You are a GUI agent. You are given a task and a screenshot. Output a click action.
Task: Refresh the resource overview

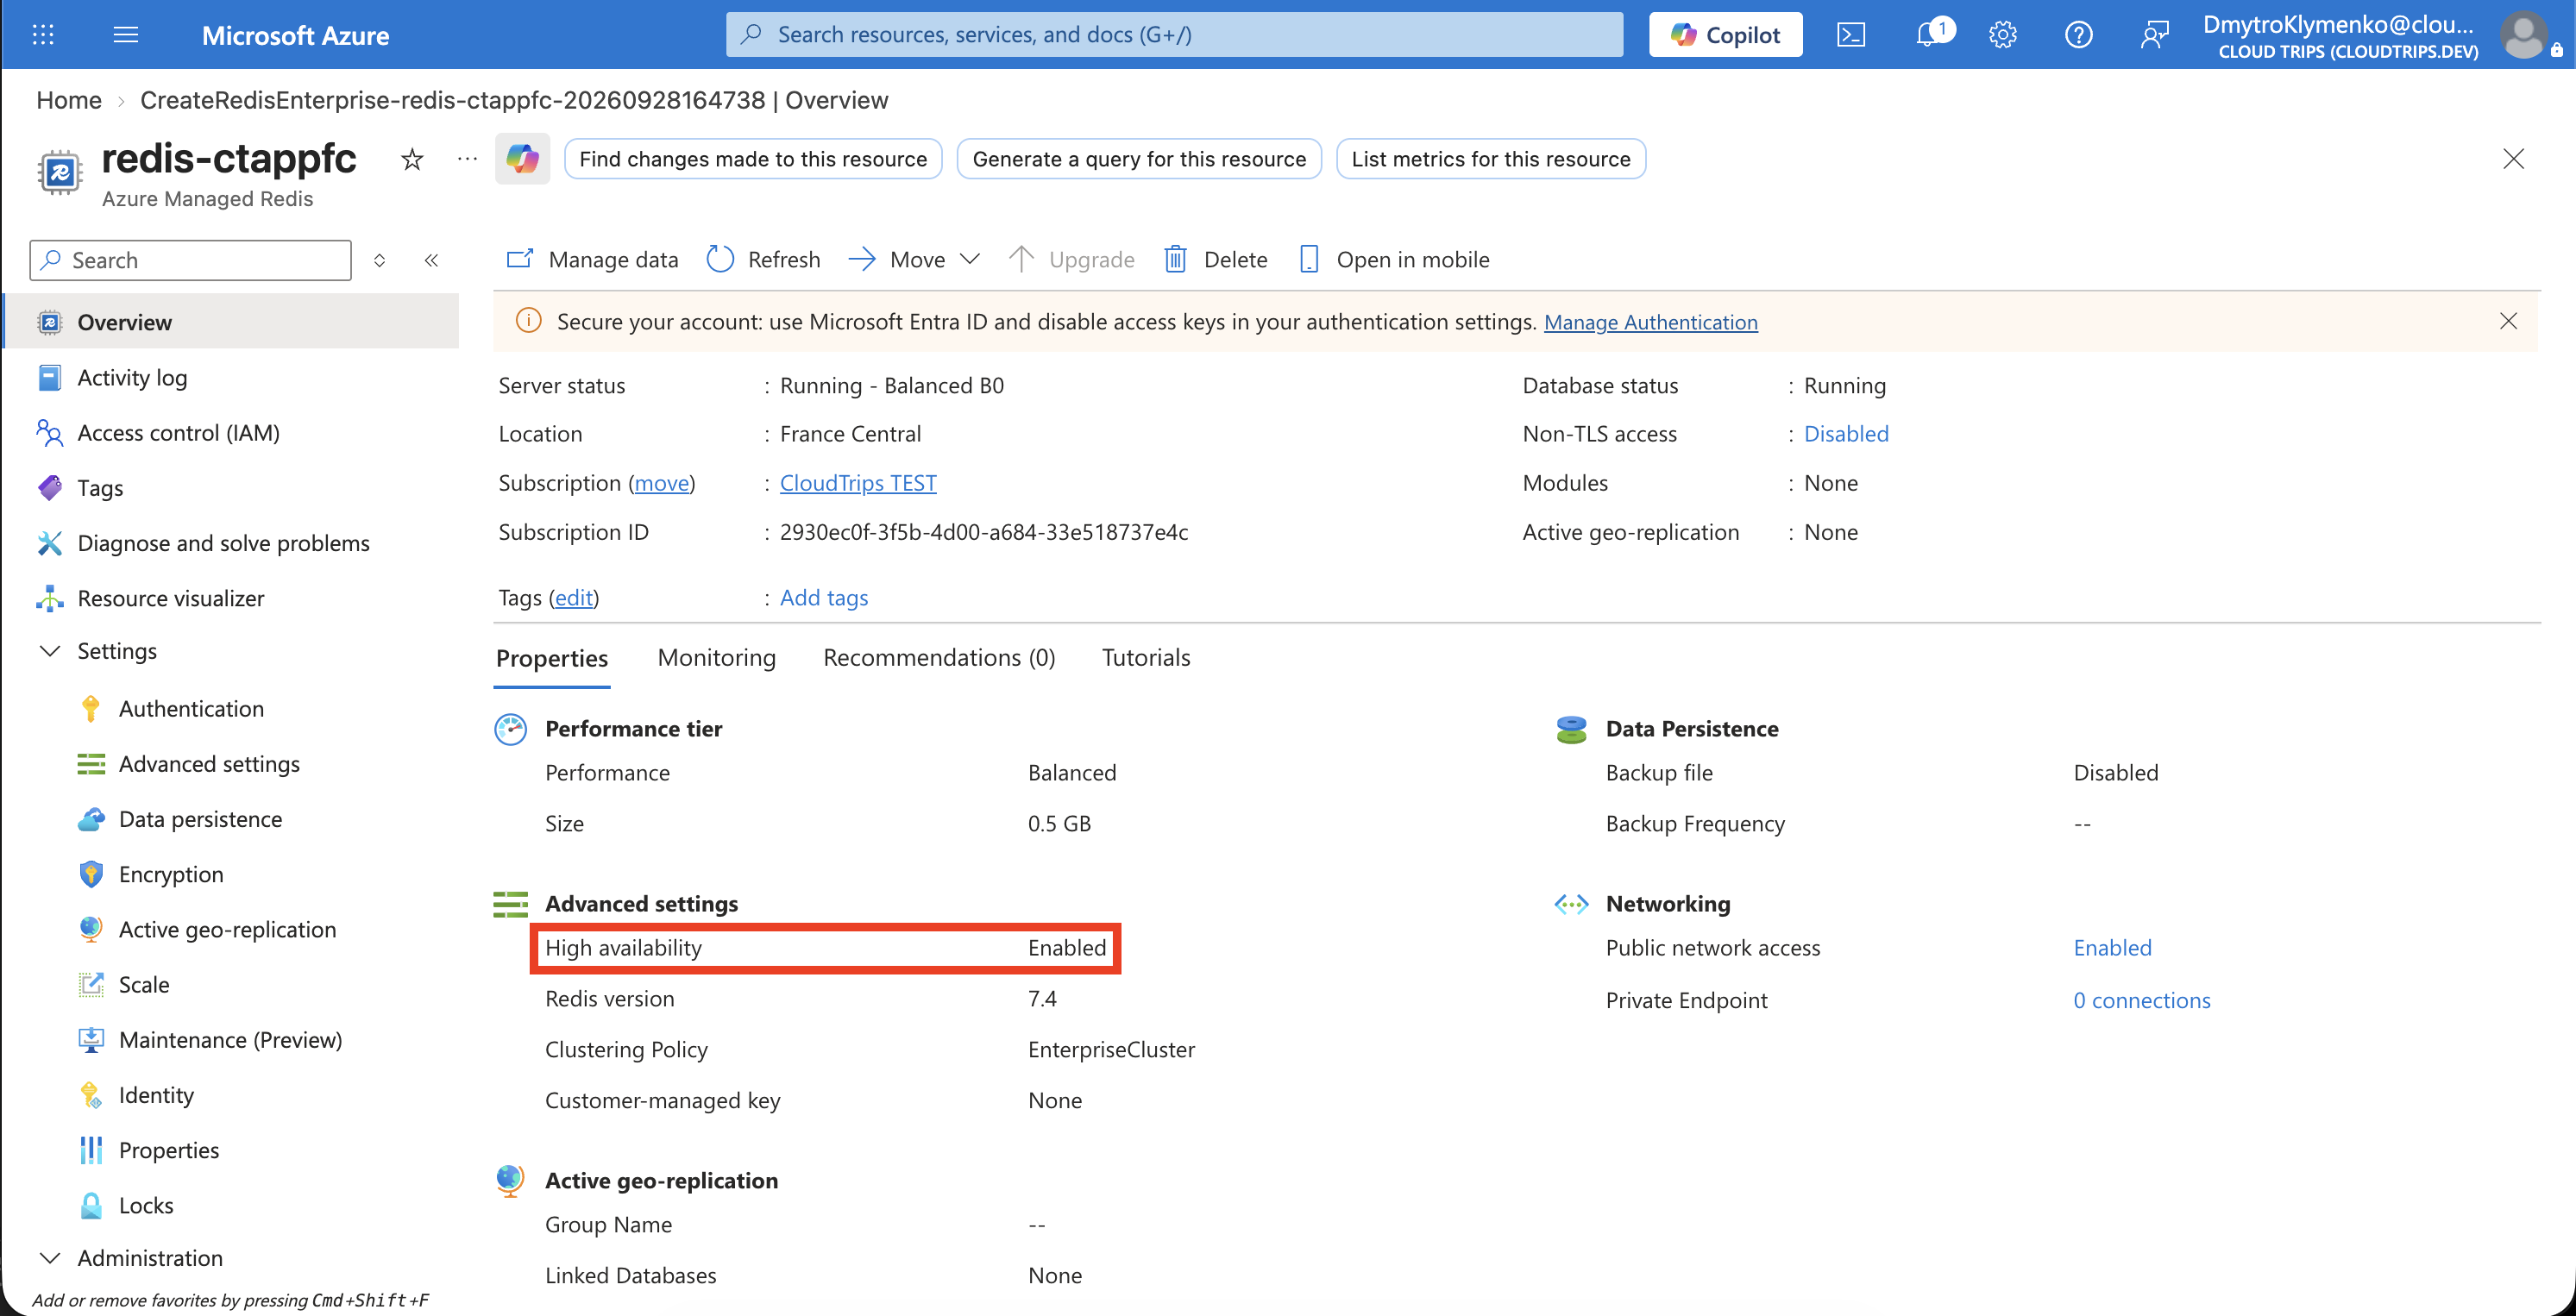tap(763, 260)
